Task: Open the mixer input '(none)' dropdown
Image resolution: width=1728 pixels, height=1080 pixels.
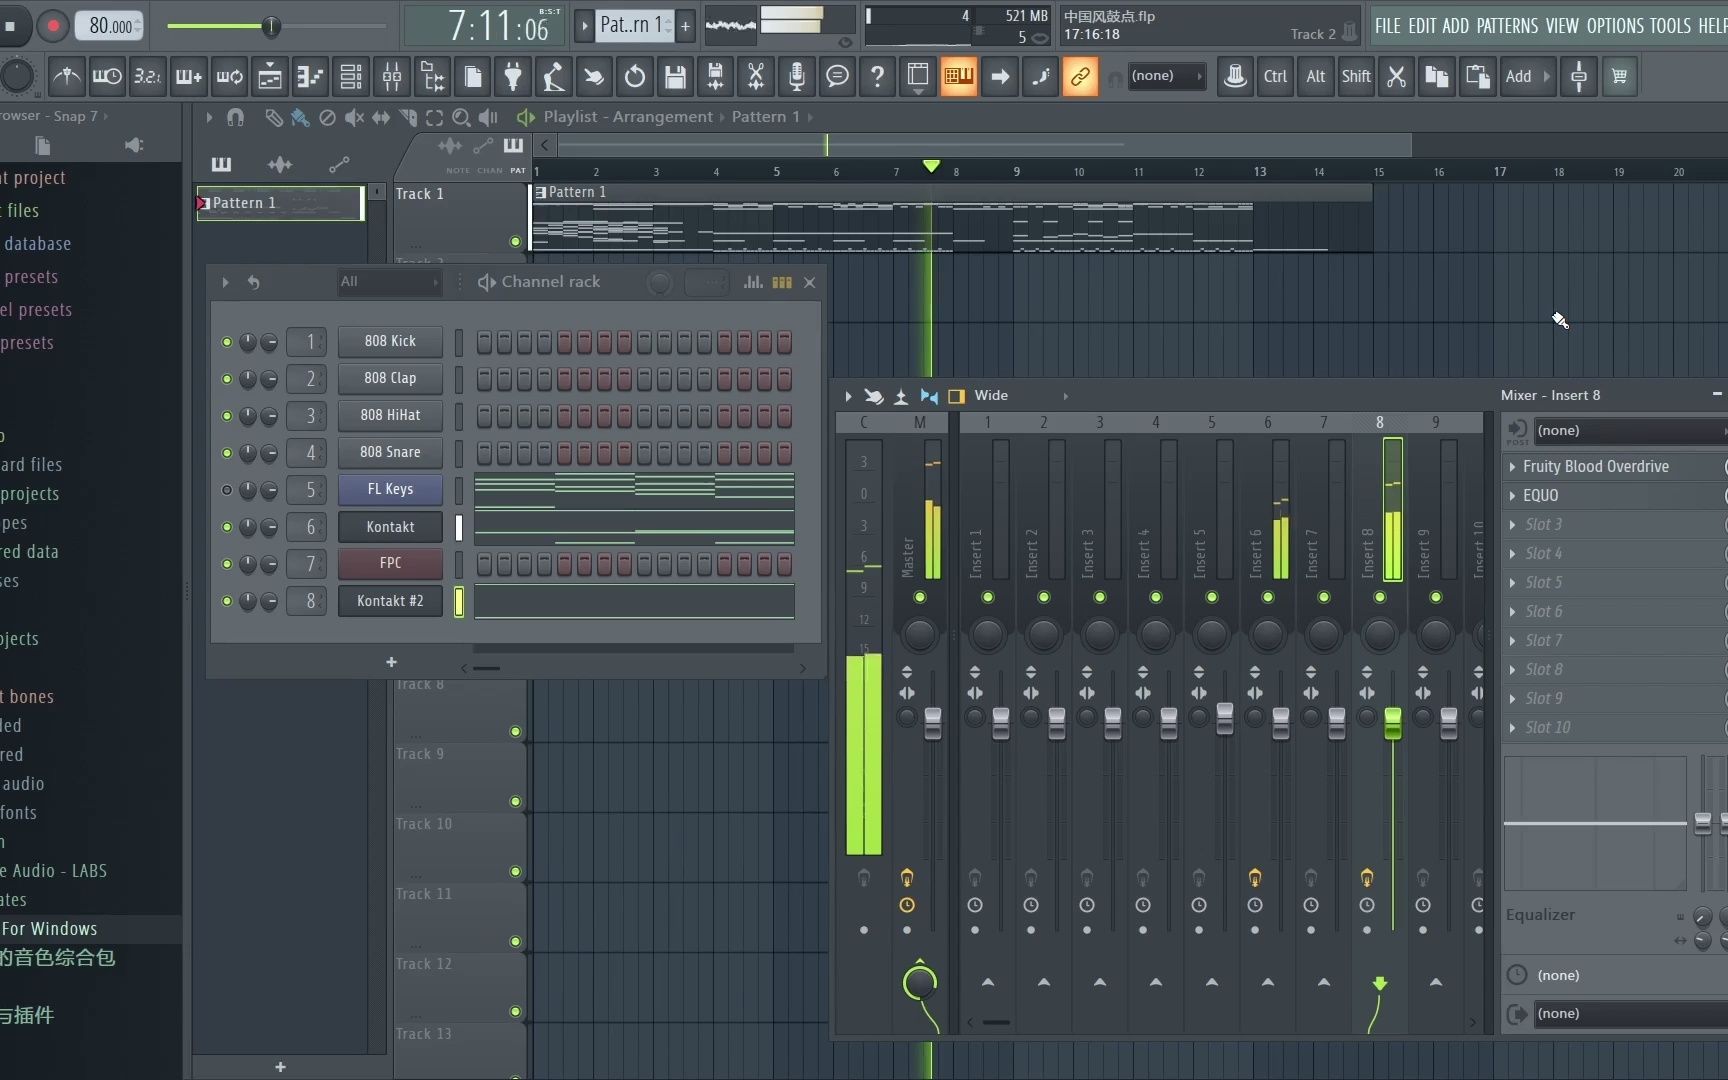Action: (1630, 431)
